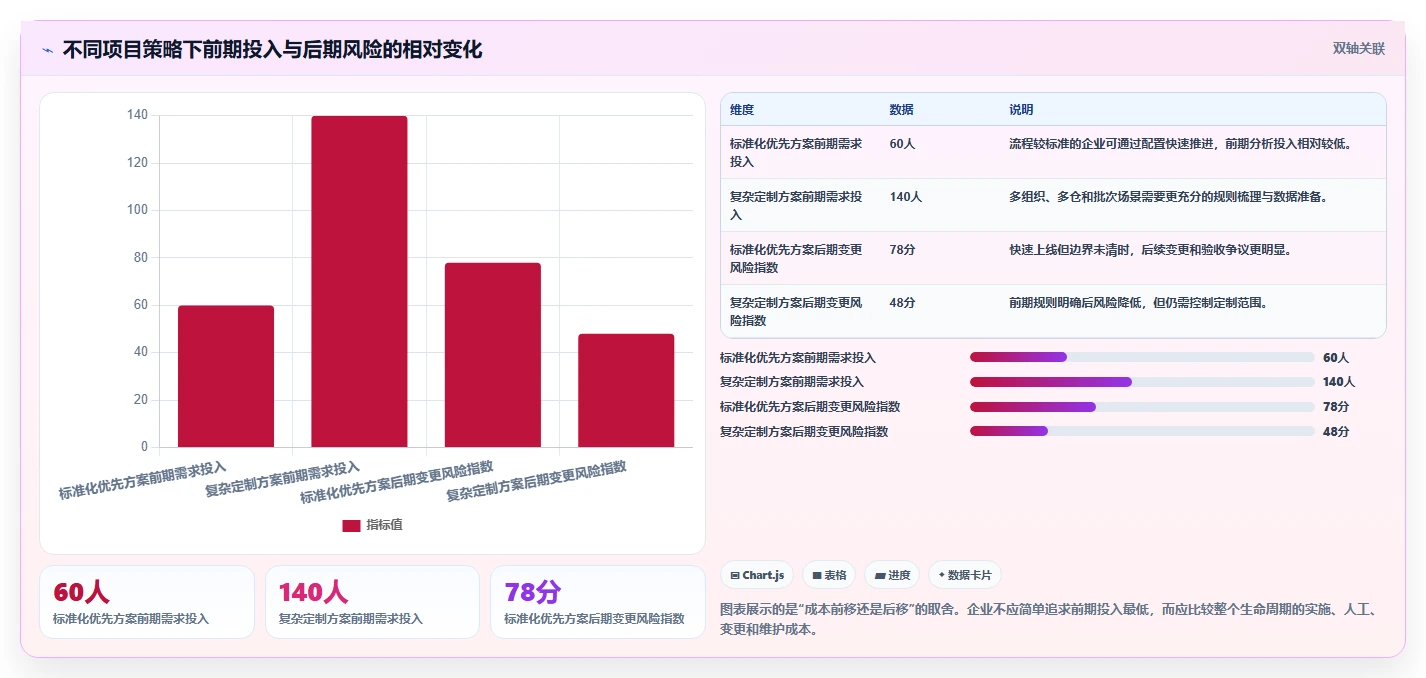Click the 78分 value in the table
The image size is (1426, 678).
click(x=902, y=250)
